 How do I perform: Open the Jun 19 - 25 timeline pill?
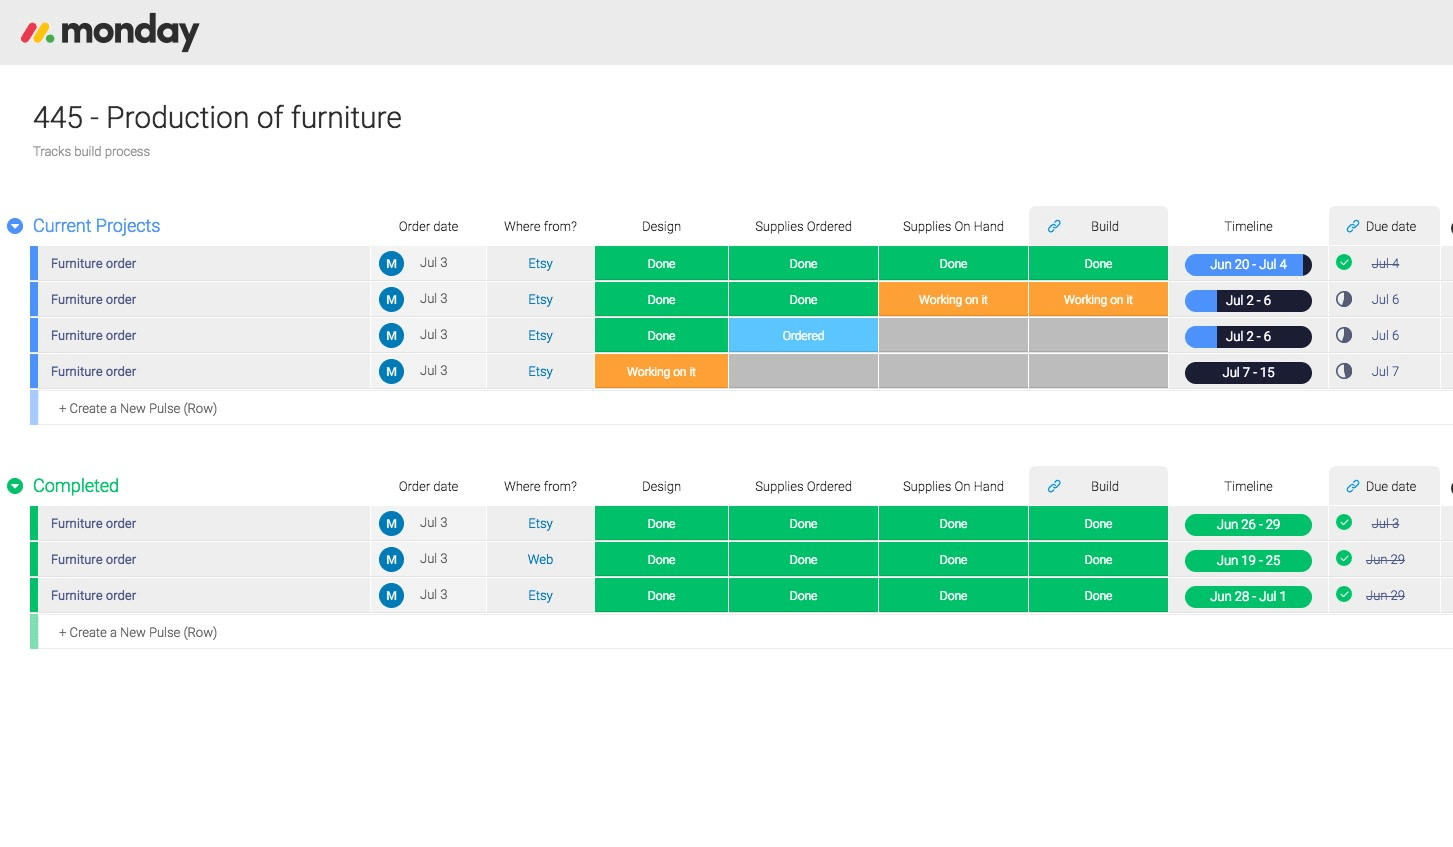(1248, 561)
